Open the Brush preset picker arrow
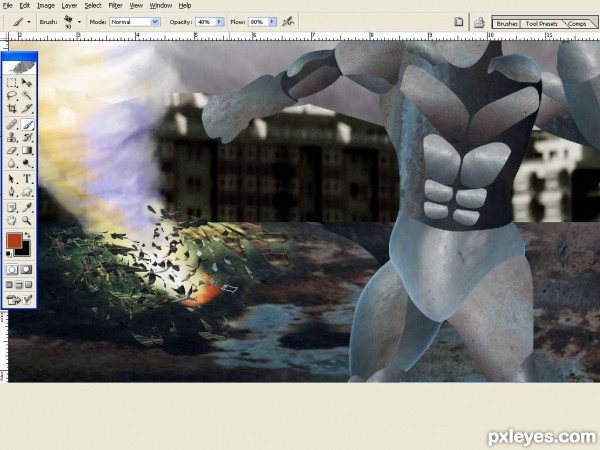 [x=79, y=22]
